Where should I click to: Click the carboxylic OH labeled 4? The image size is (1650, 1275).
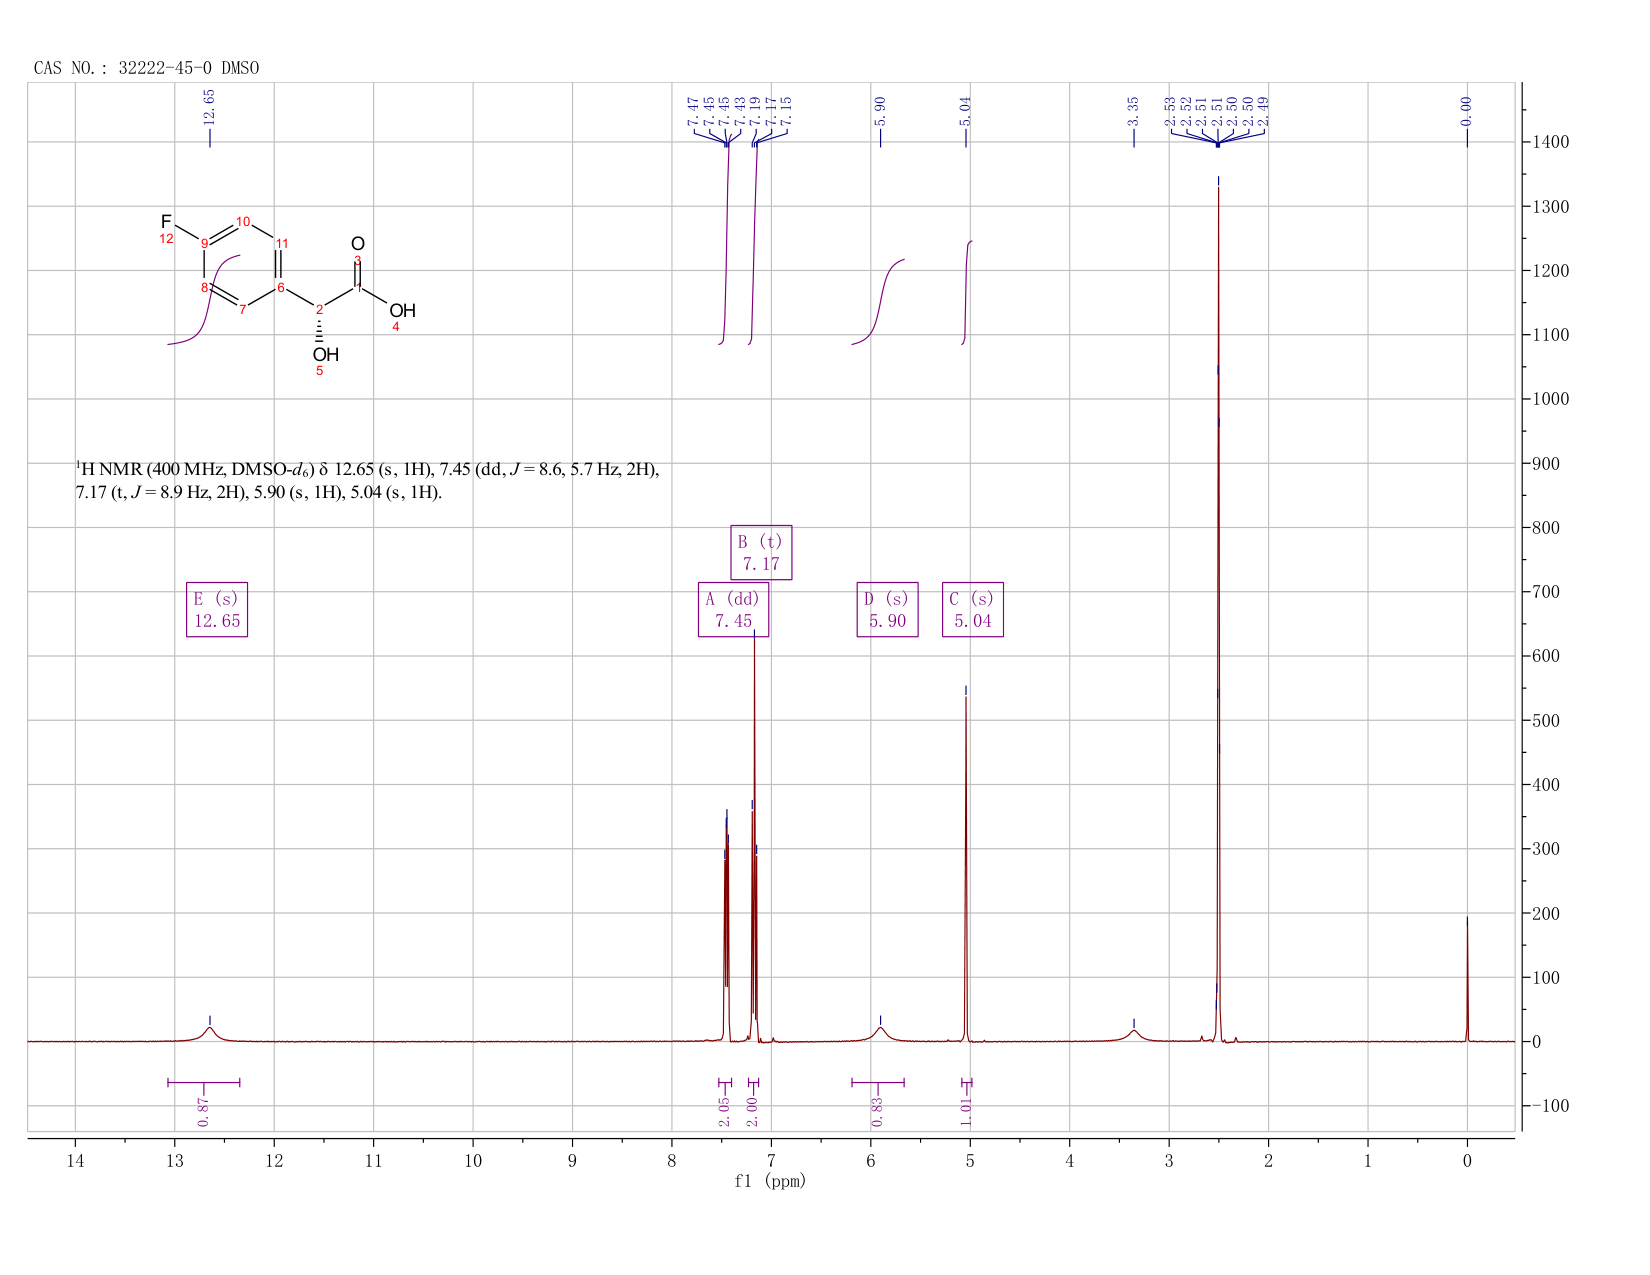tap(402, 311)
